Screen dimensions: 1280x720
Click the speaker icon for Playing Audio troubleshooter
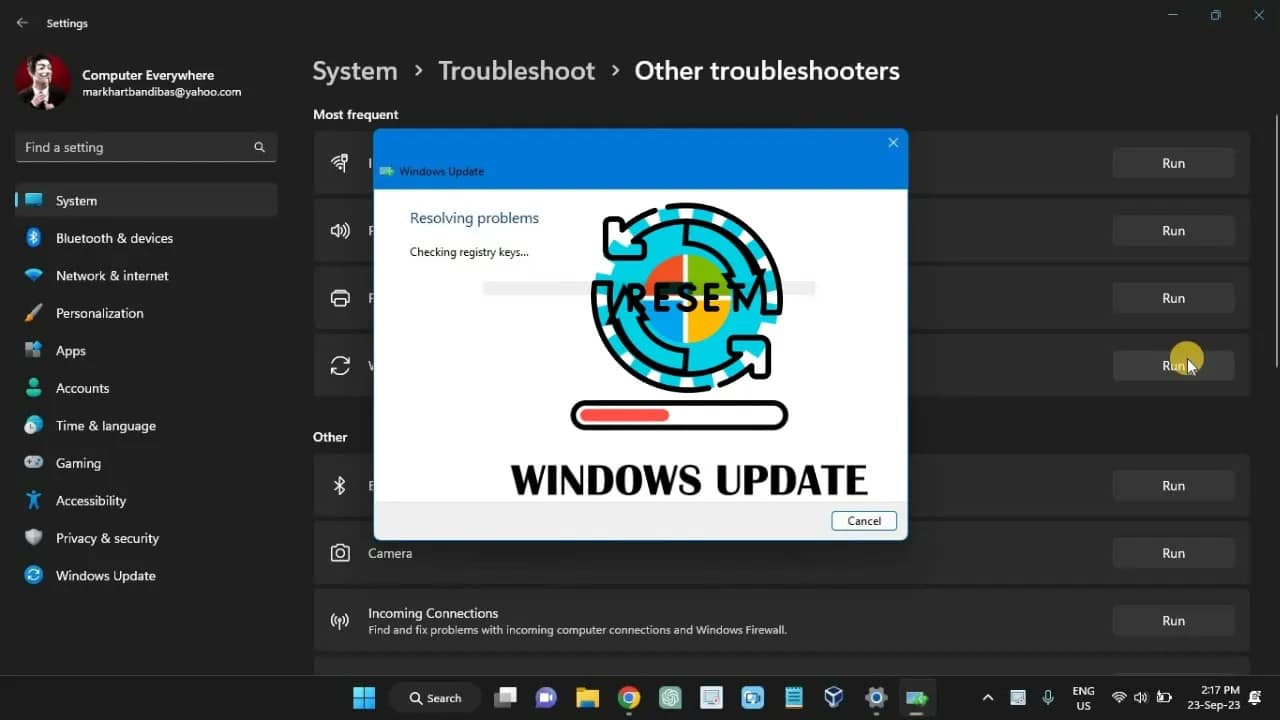tap(340, 230)
